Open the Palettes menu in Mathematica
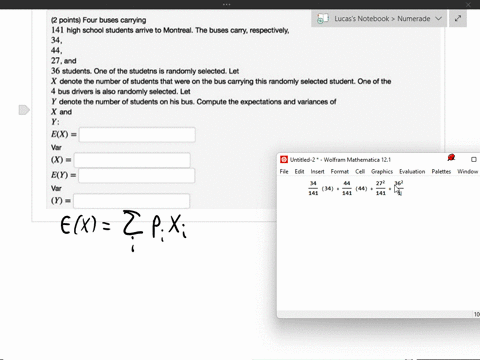480x360 pixels. pos(441,171)
